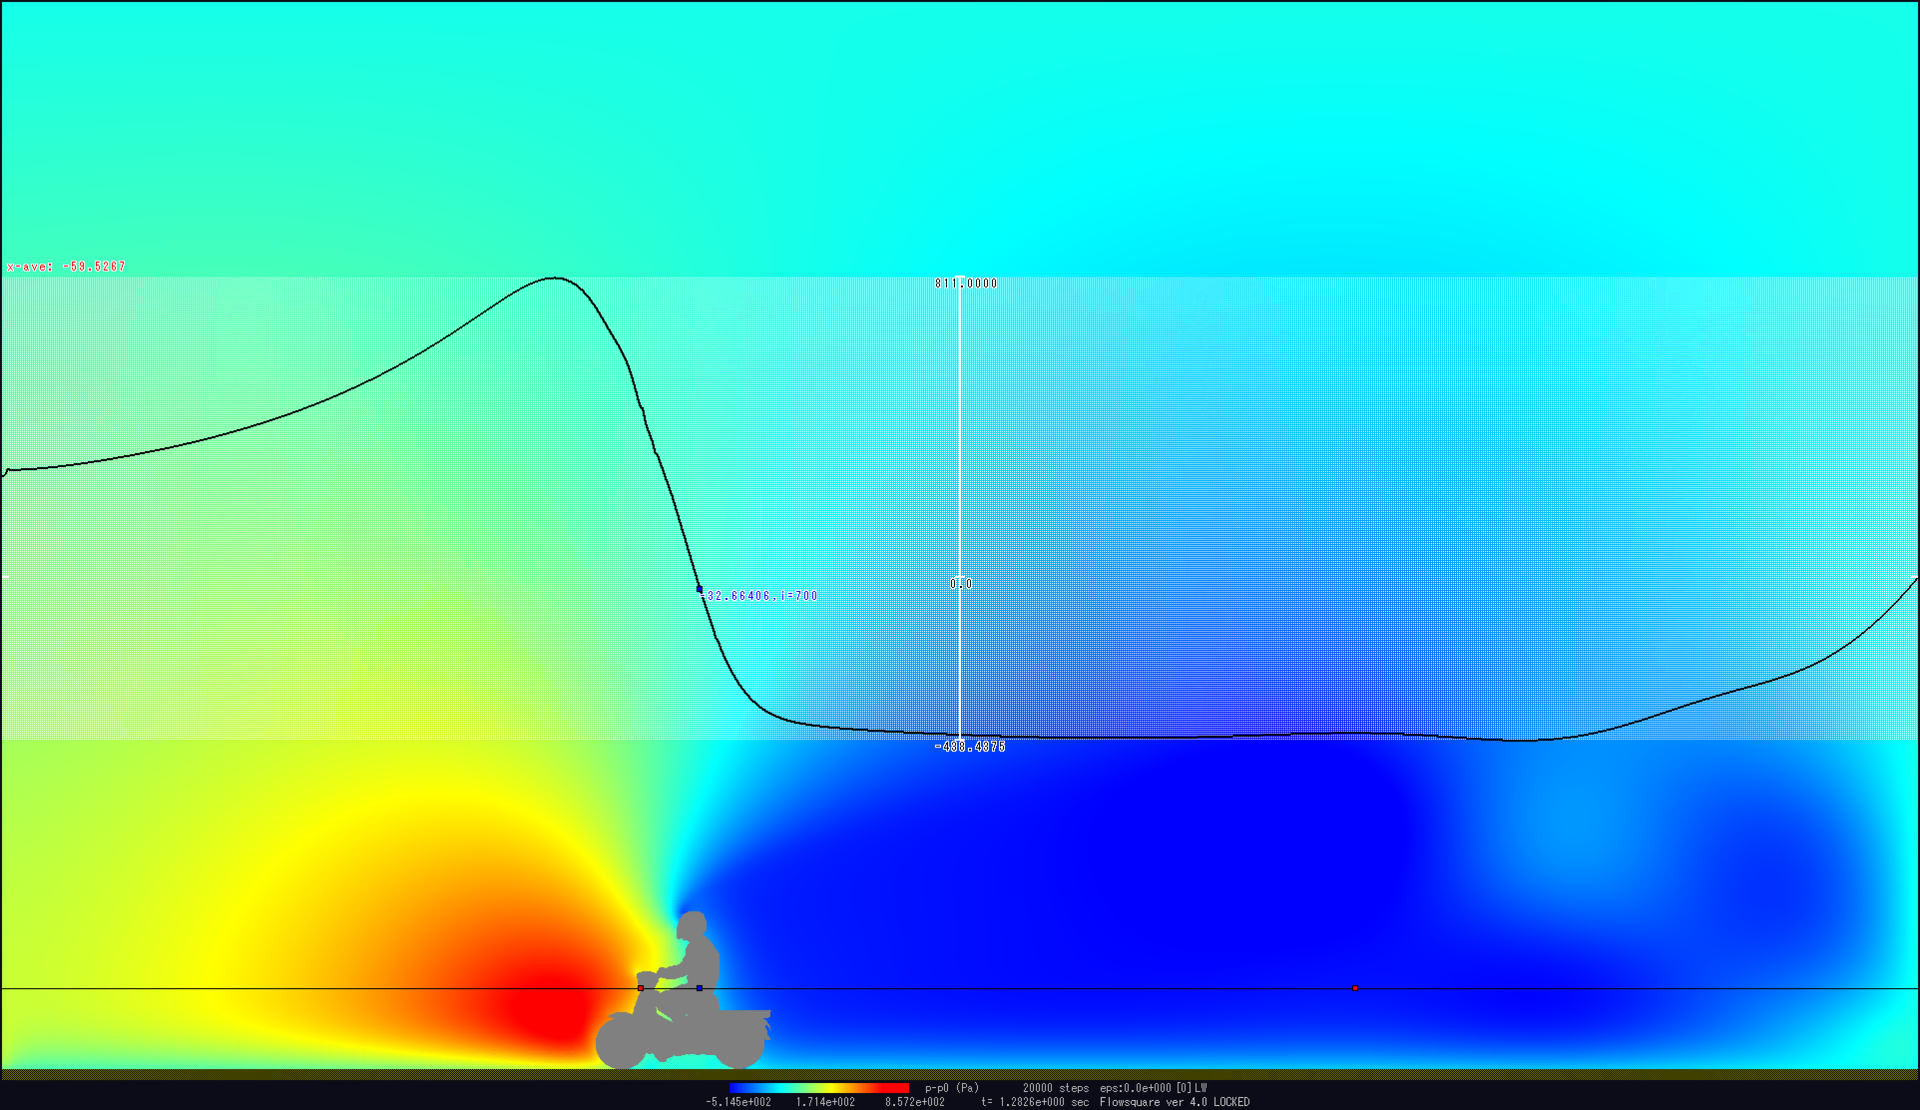
Task: Click the 32.66406, i=700 point label
Action: point(761,596)
